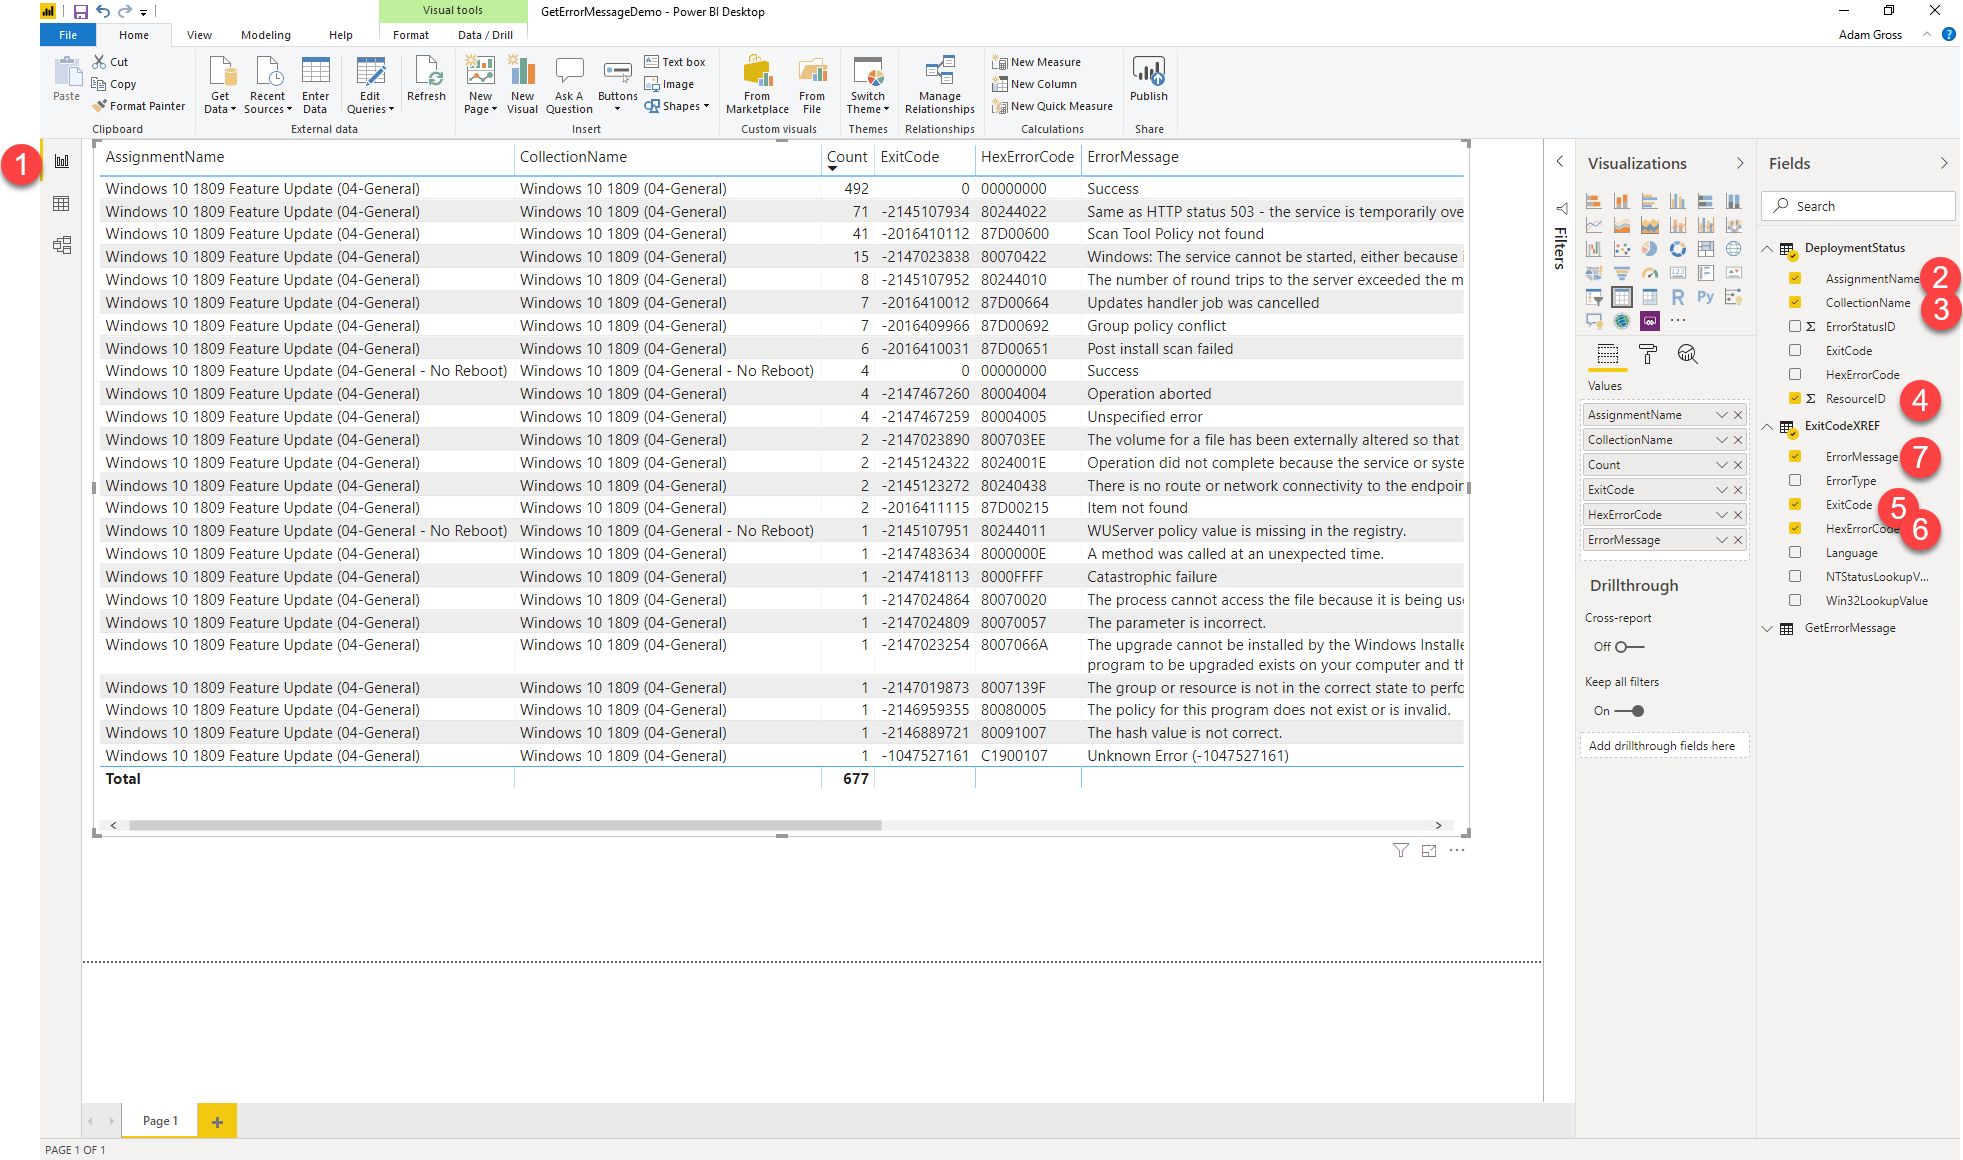Collapse the Fields pane chevron

pyautogui.click(x=1944, y=163)
